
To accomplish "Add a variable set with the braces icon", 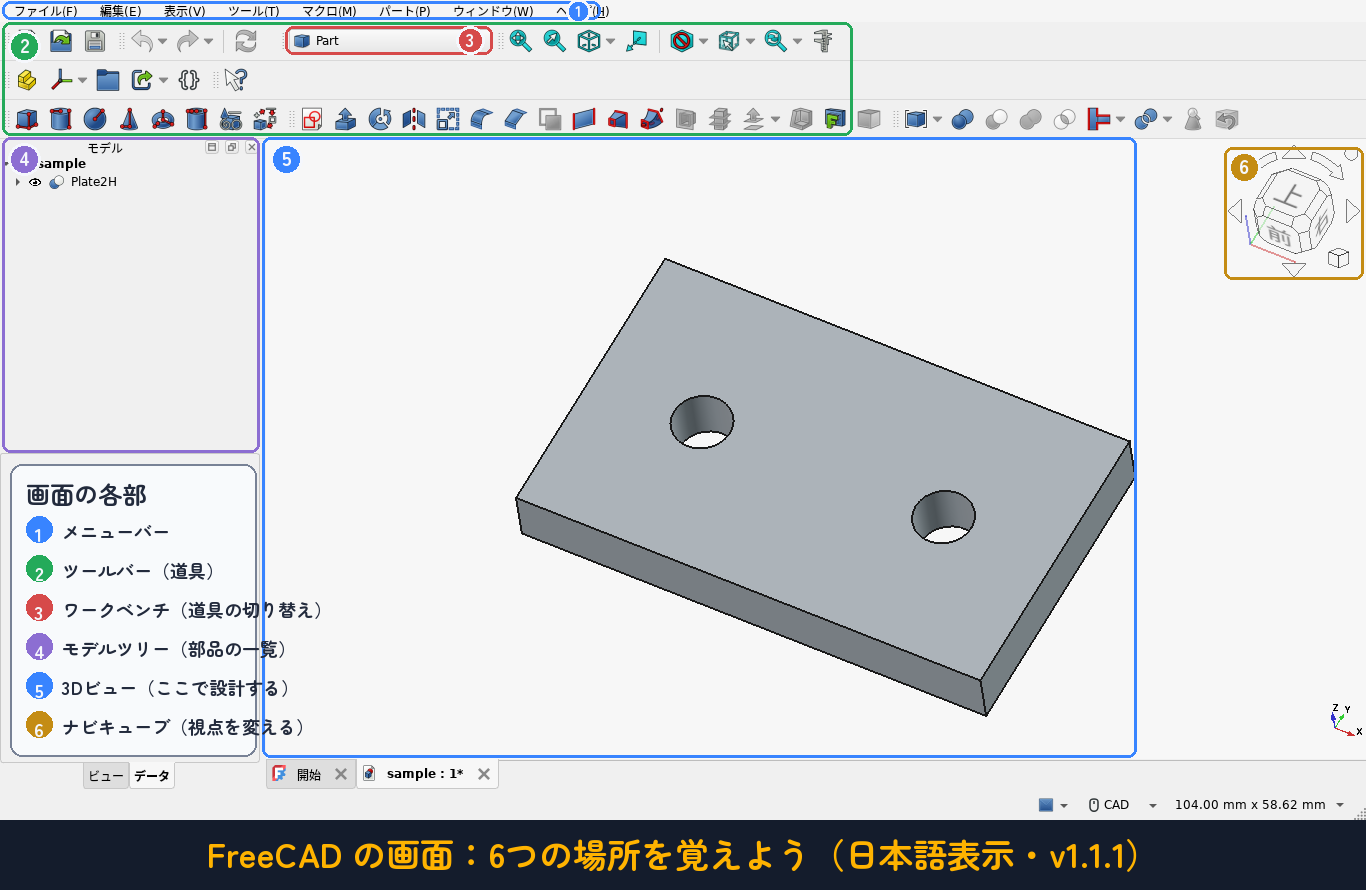I will [x=189, y=79].
